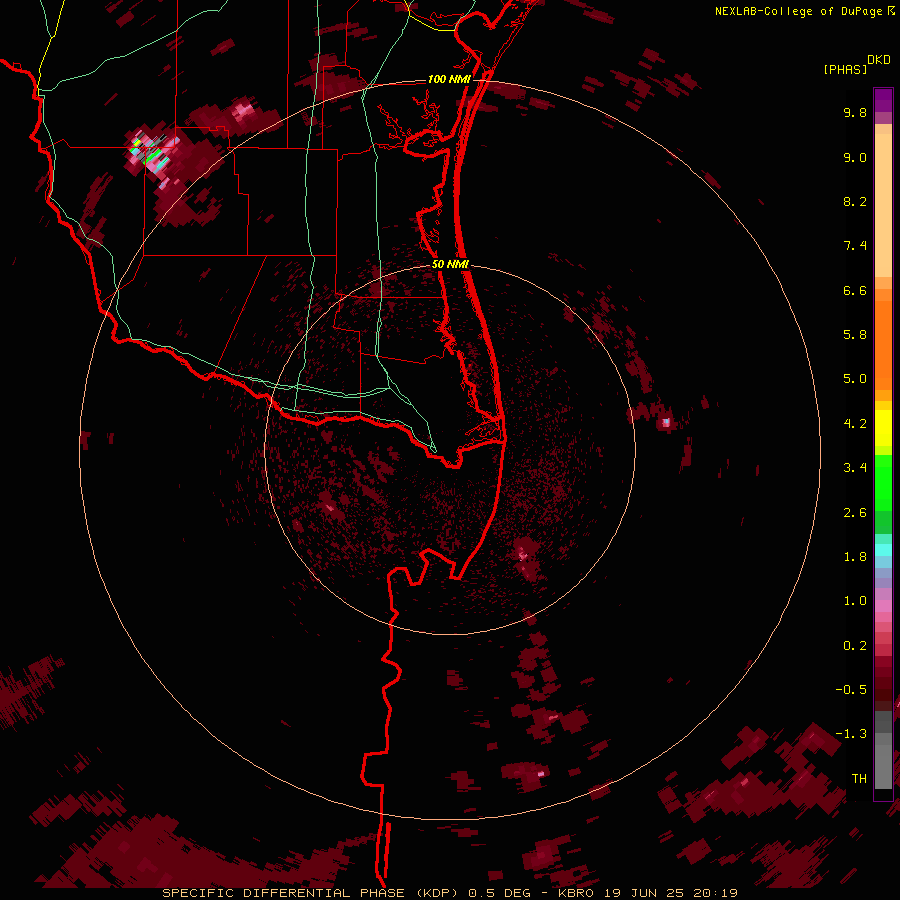
Task: Click the yellow band on color bar
Action: (883, 428)
